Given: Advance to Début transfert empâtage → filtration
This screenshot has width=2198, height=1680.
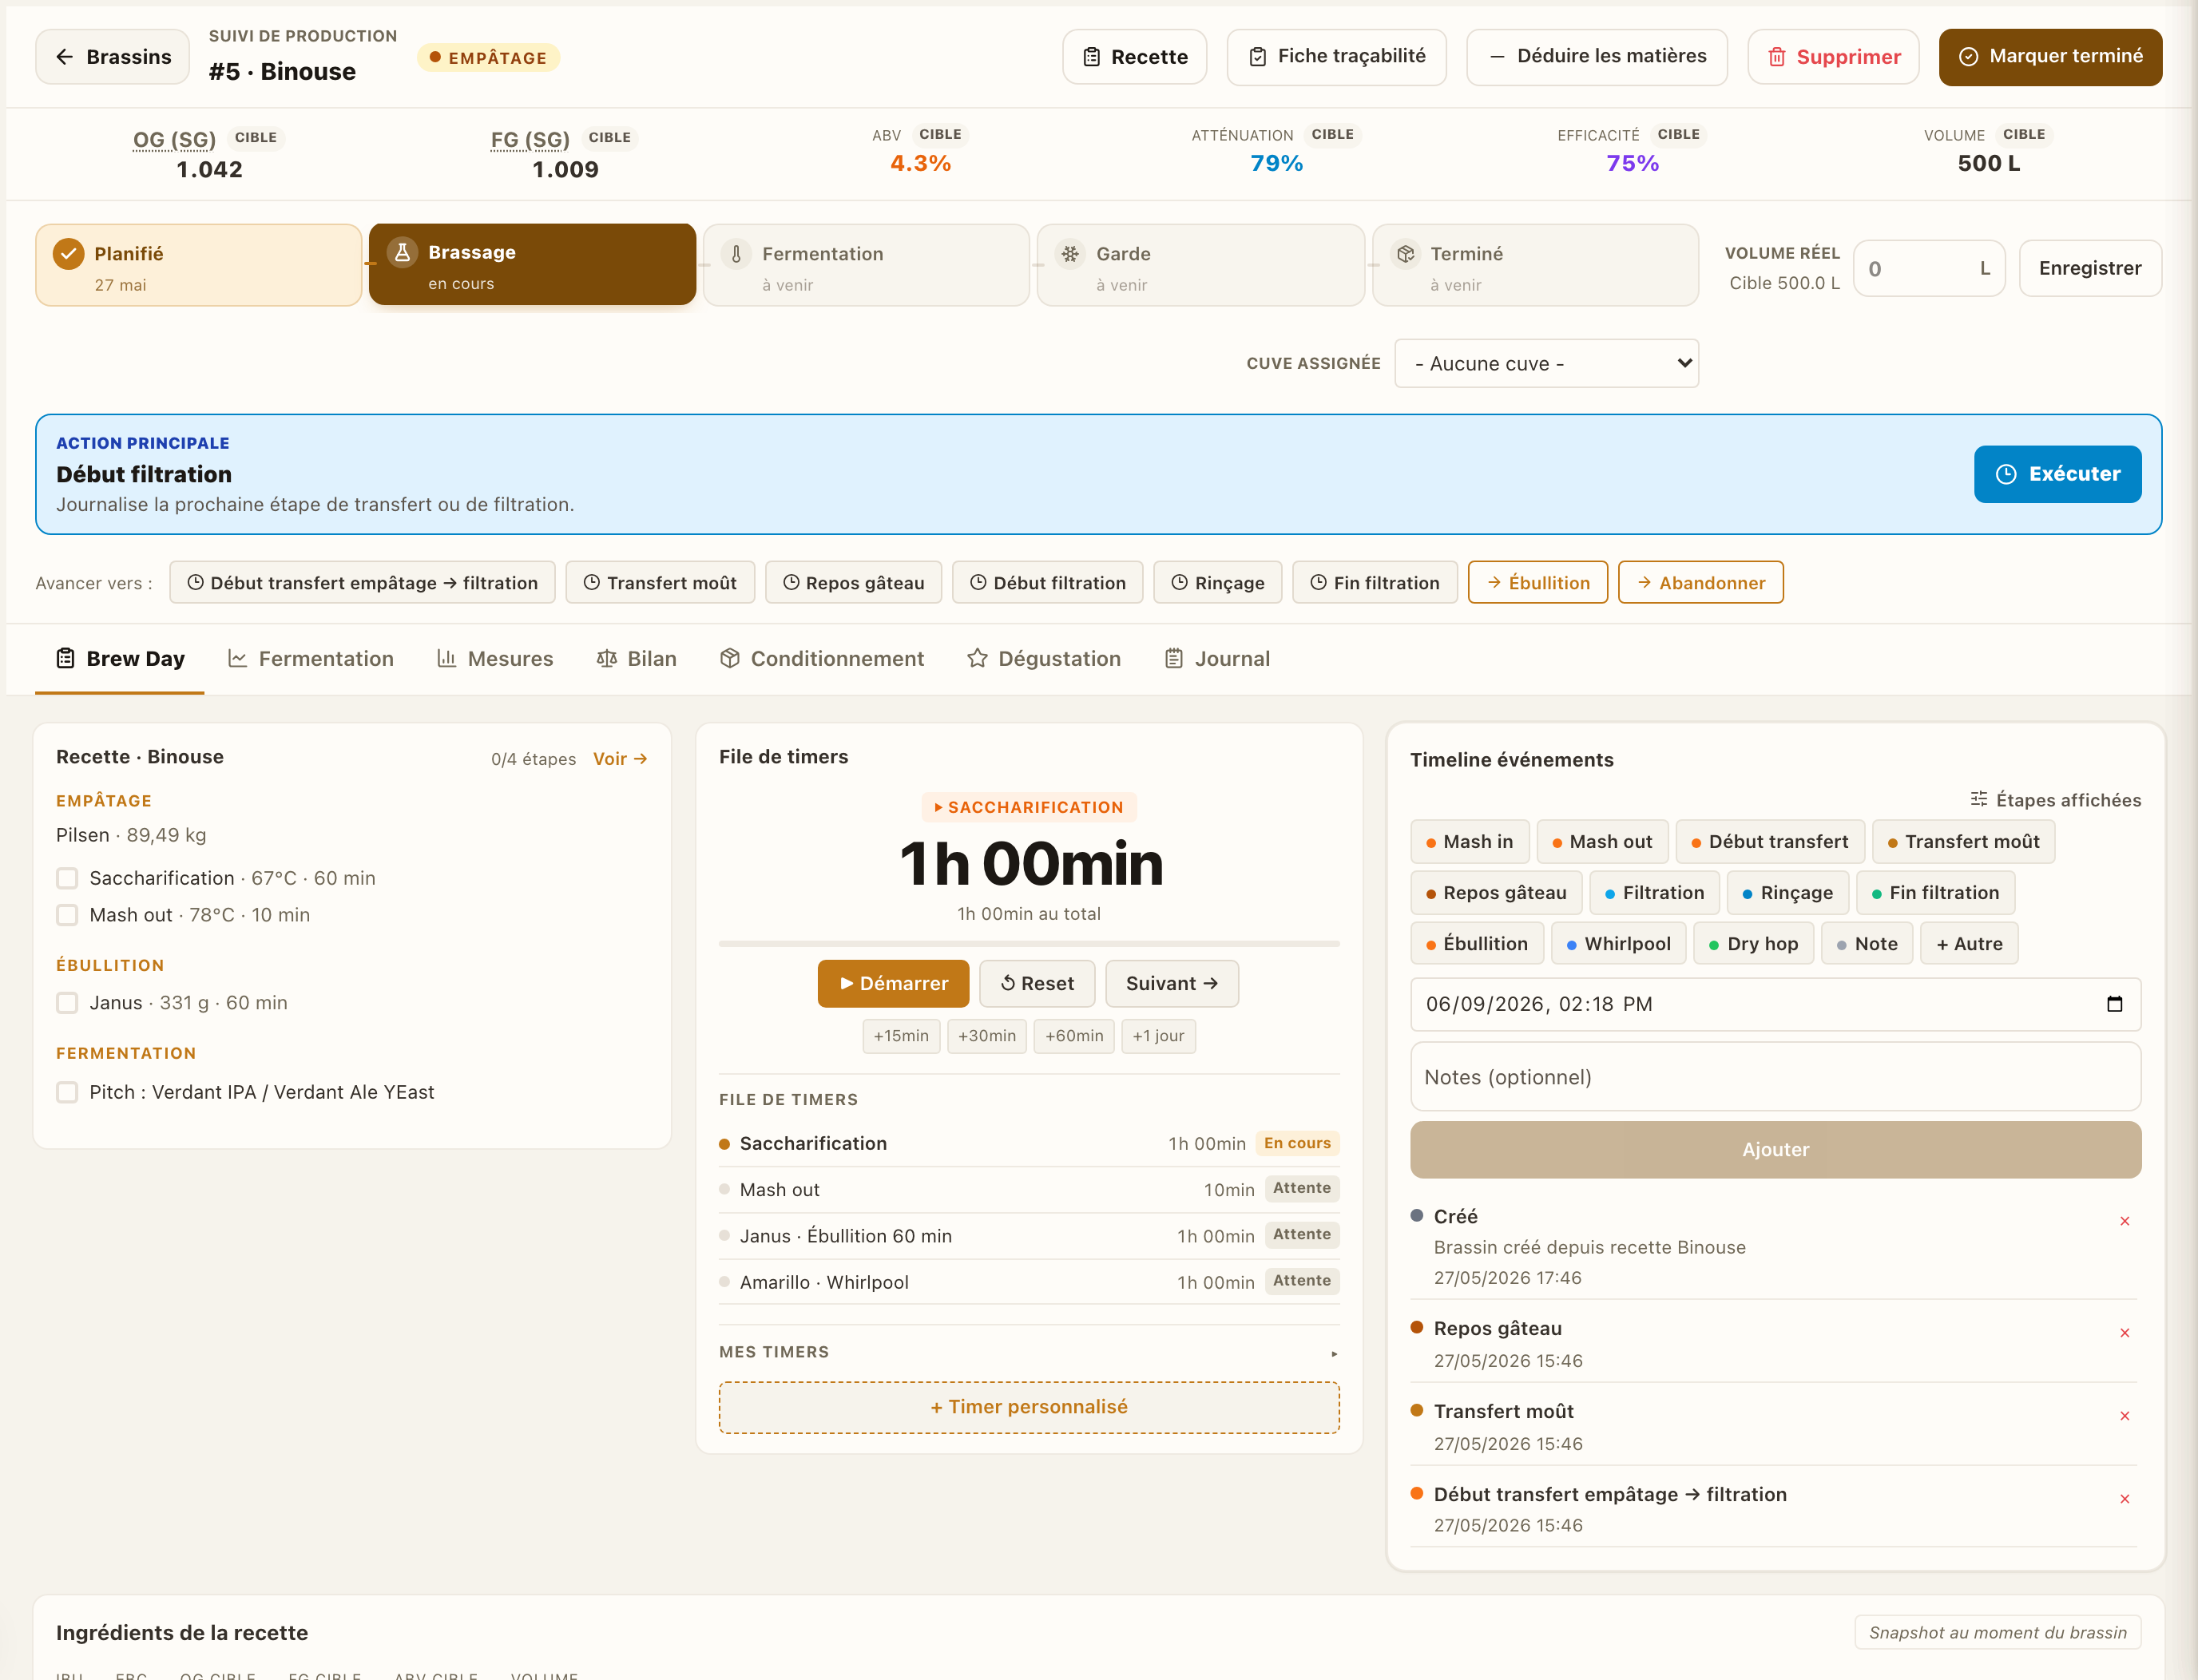Looking at the screenshot, I should [362, 582].
